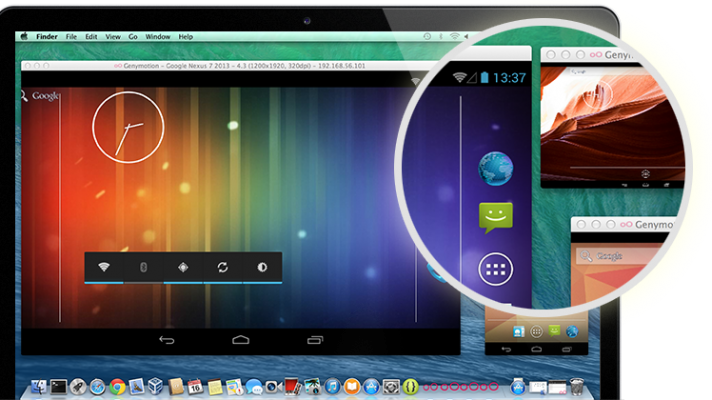The width and height of the screenshot is (712, 400).
Task: Open the Edit menu
Action: 91,36
